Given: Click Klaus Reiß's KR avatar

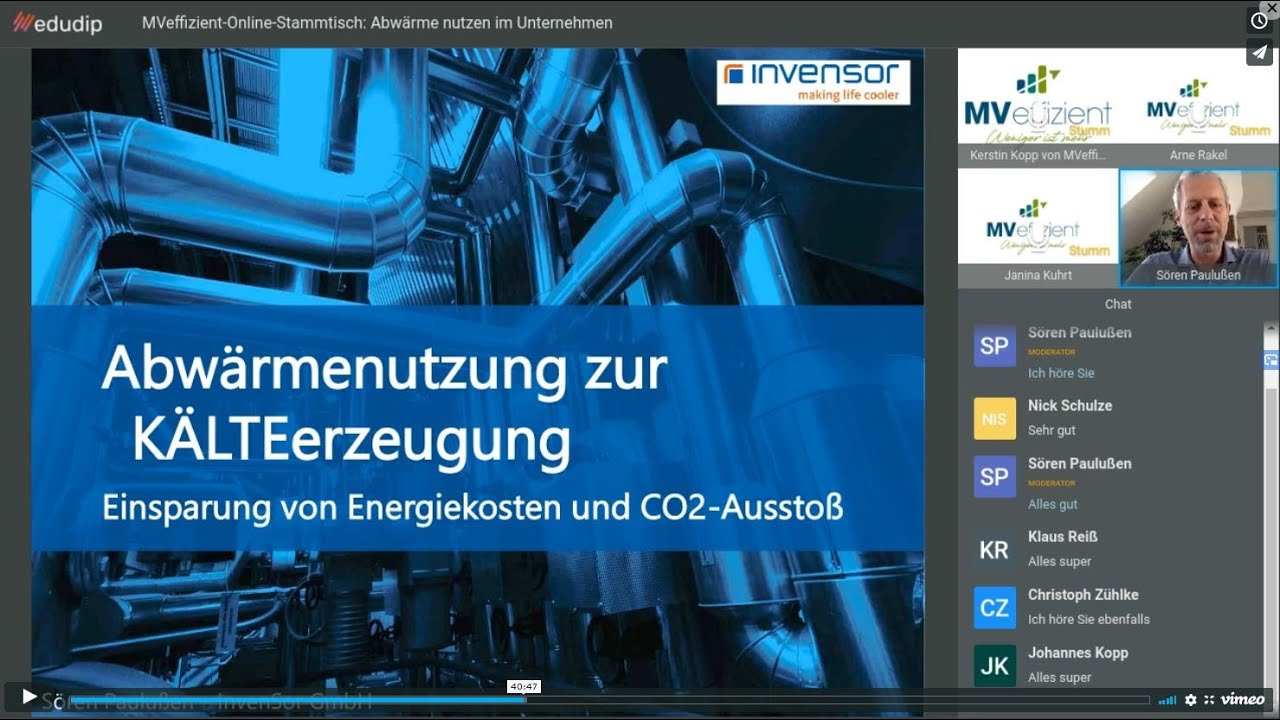Looking at the screenshot, I should [x=994, y=550].
